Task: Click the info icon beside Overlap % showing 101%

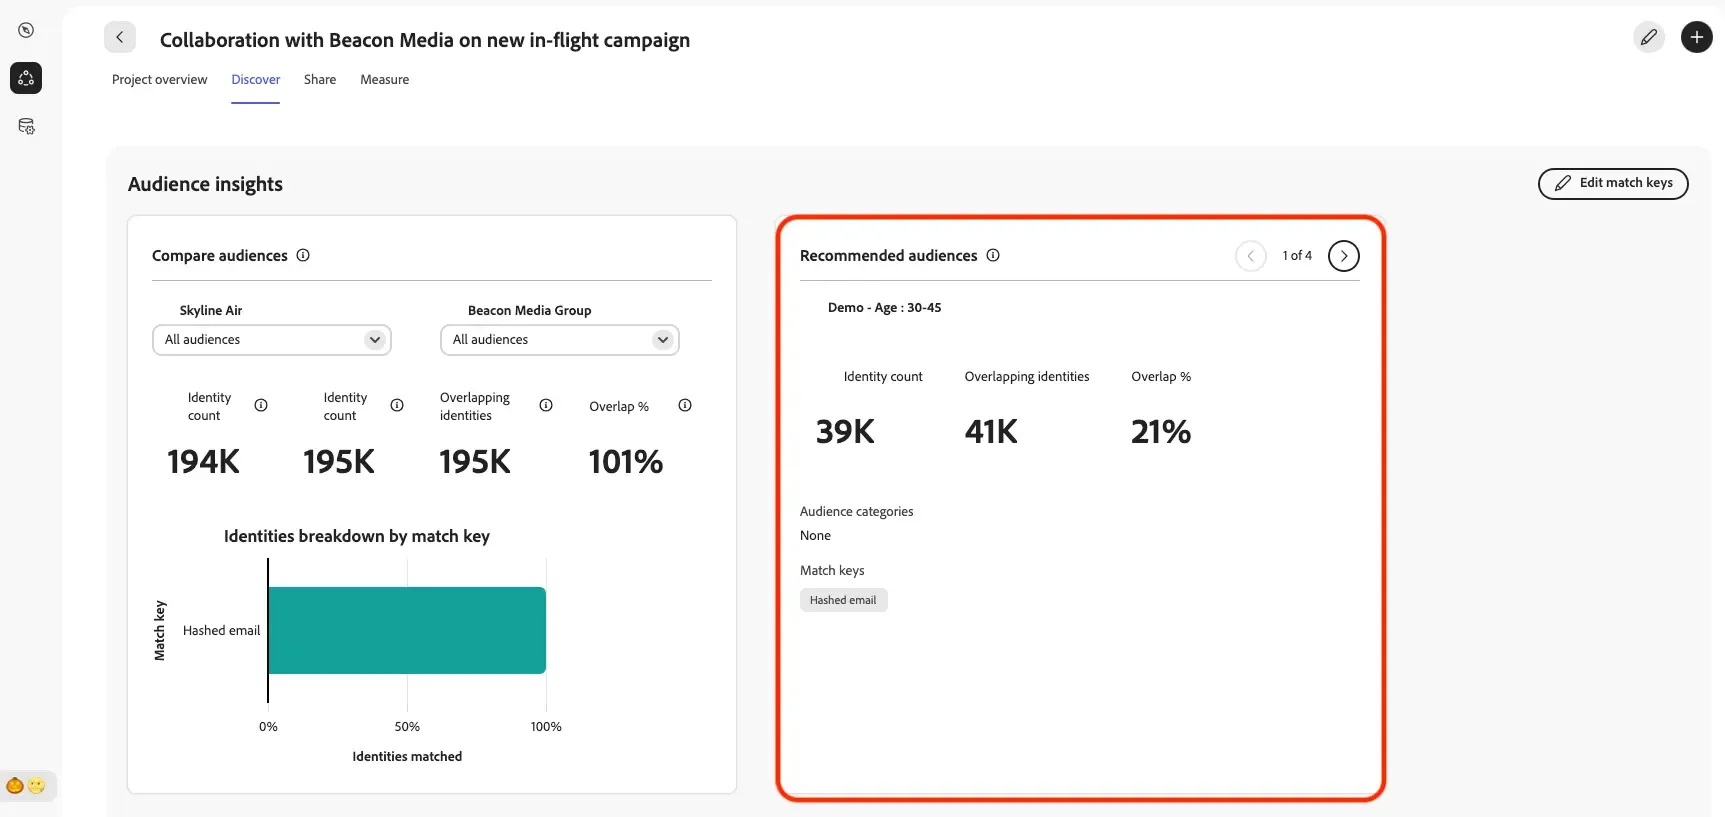Action: (685, 405)
